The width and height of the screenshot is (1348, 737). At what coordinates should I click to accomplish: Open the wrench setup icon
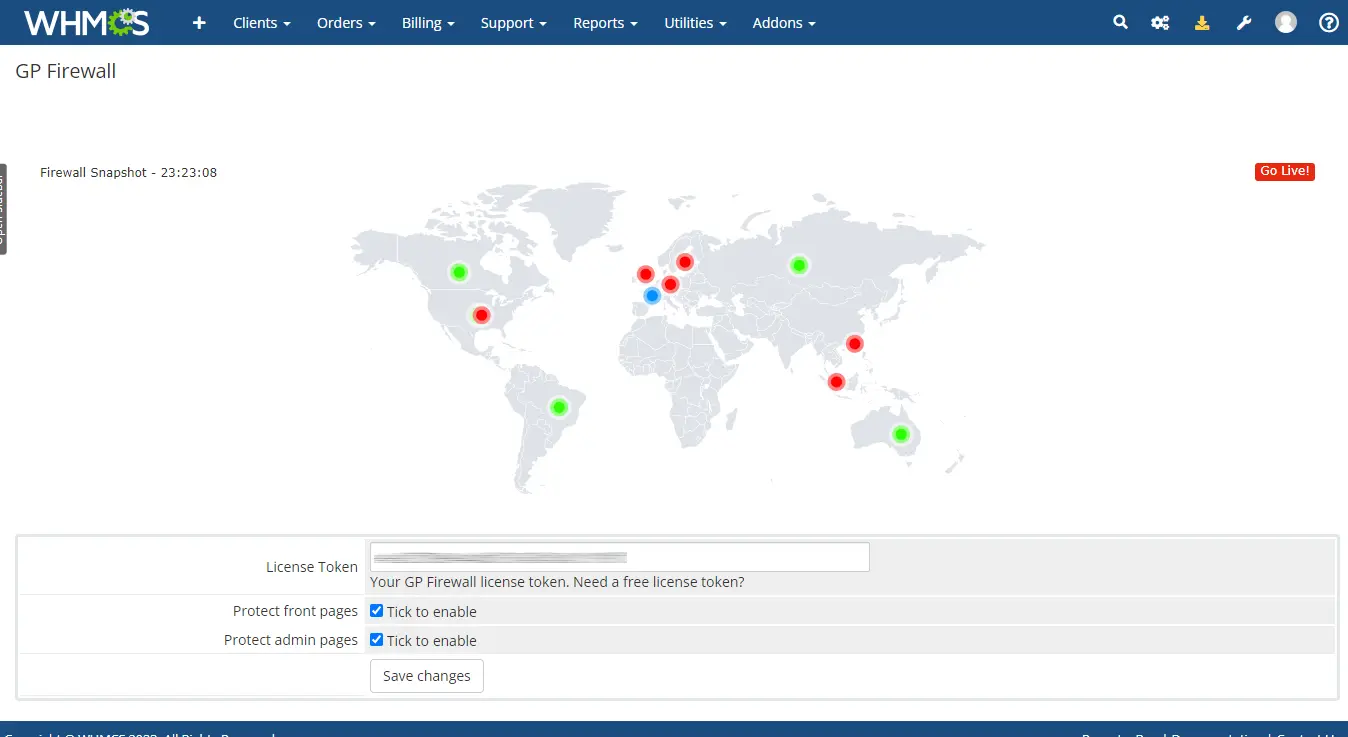(1244, 22)
